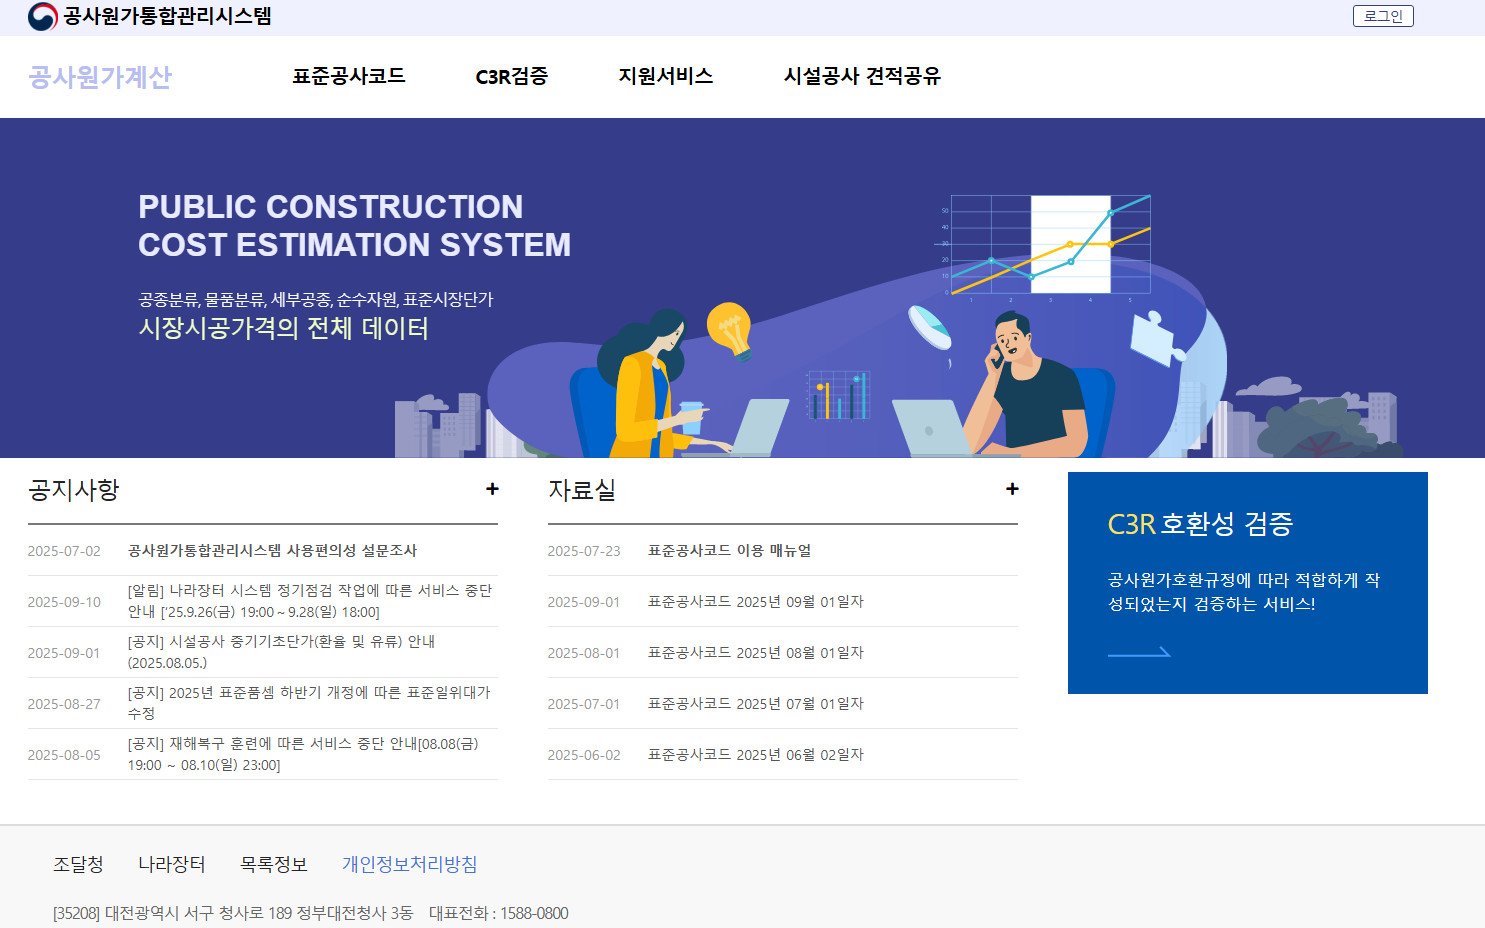The image size is (1485, 928).
Task: Click the 공사원가계산 site title
Action: pyautogui.click(x=100, y=77)
